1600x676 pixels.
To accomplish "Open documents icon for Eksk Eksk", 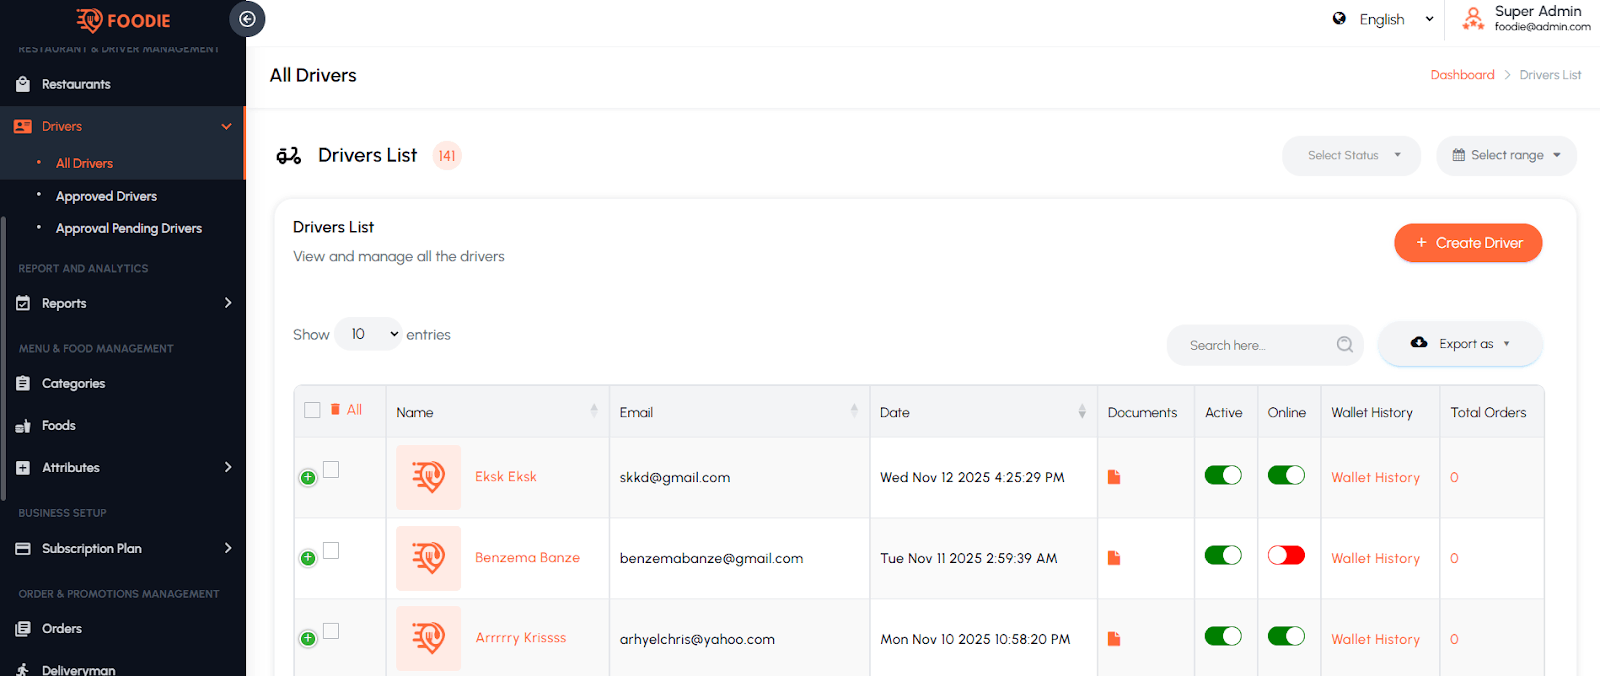I will click(1114, 477).
